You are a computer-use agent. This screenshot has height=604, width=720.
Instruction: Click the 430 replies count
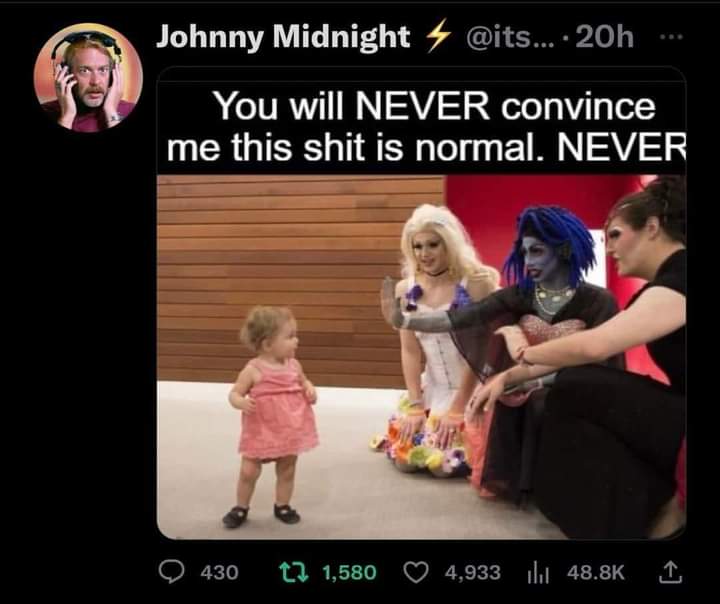click(219, 573)
